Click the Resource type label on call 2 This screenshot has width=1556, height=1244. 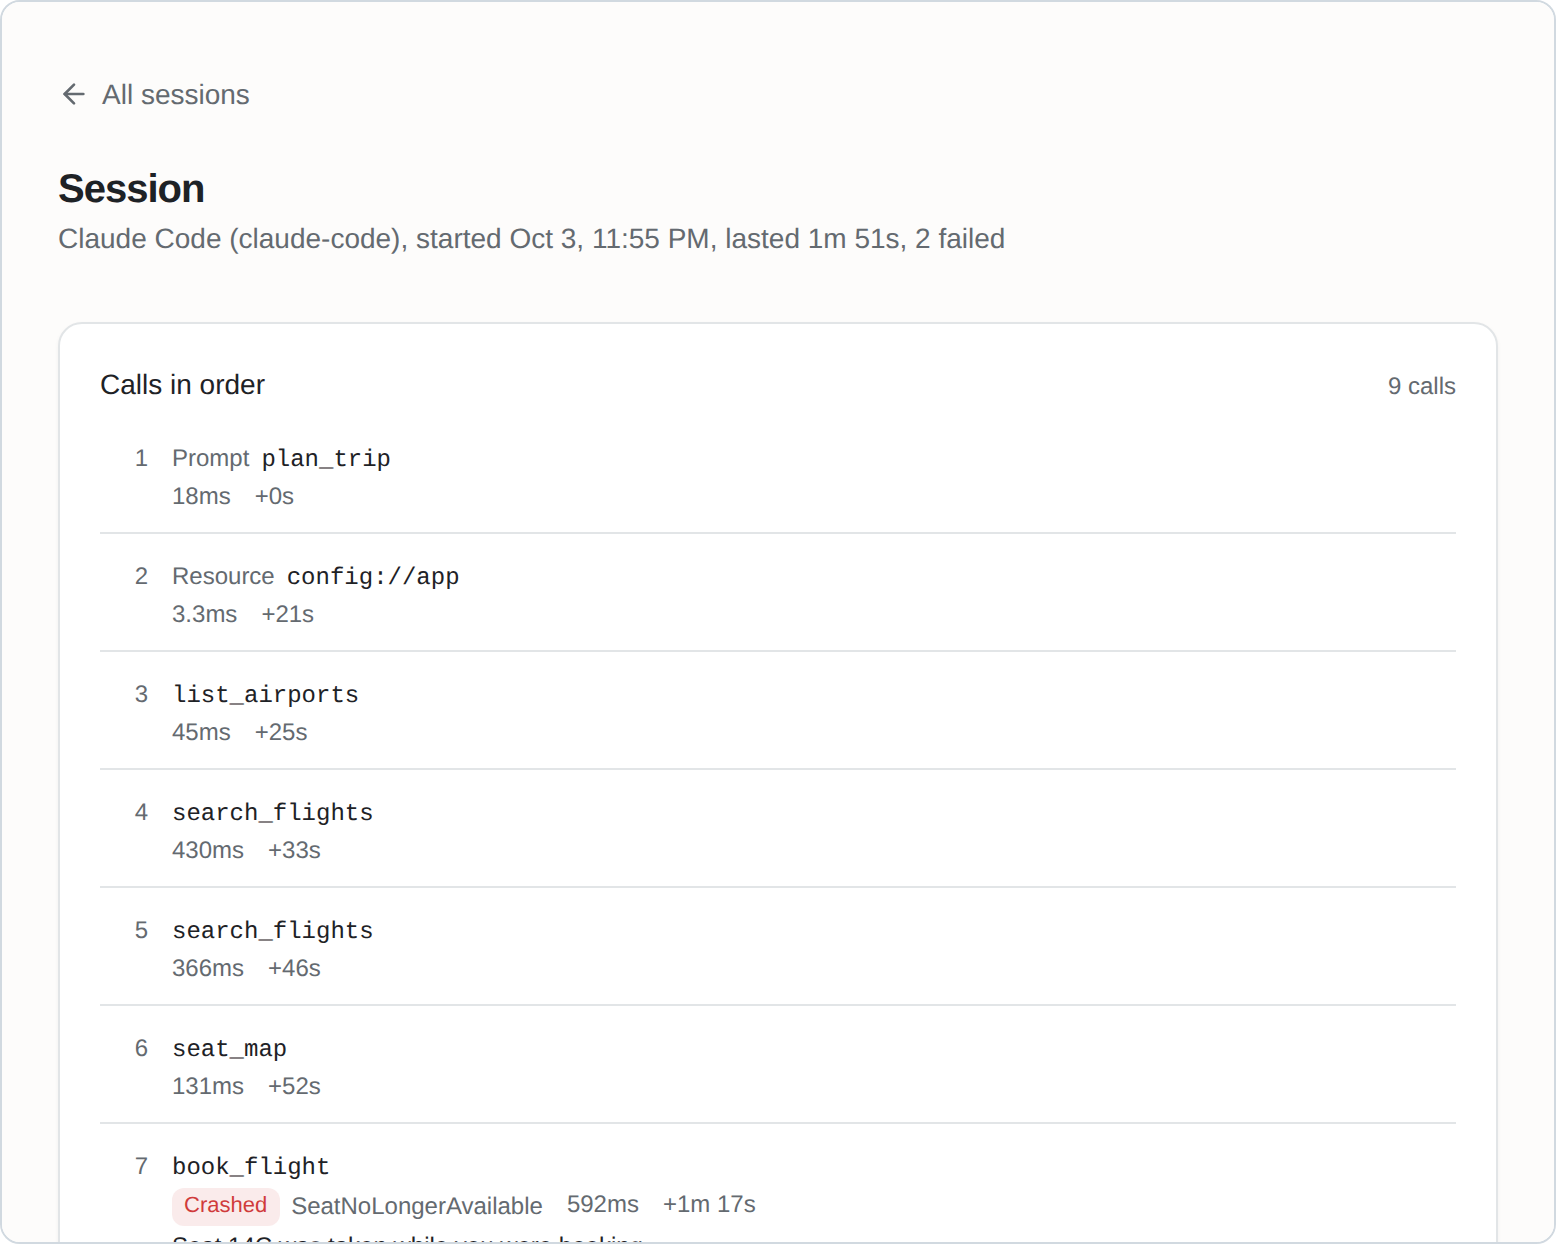coord(223,576)
